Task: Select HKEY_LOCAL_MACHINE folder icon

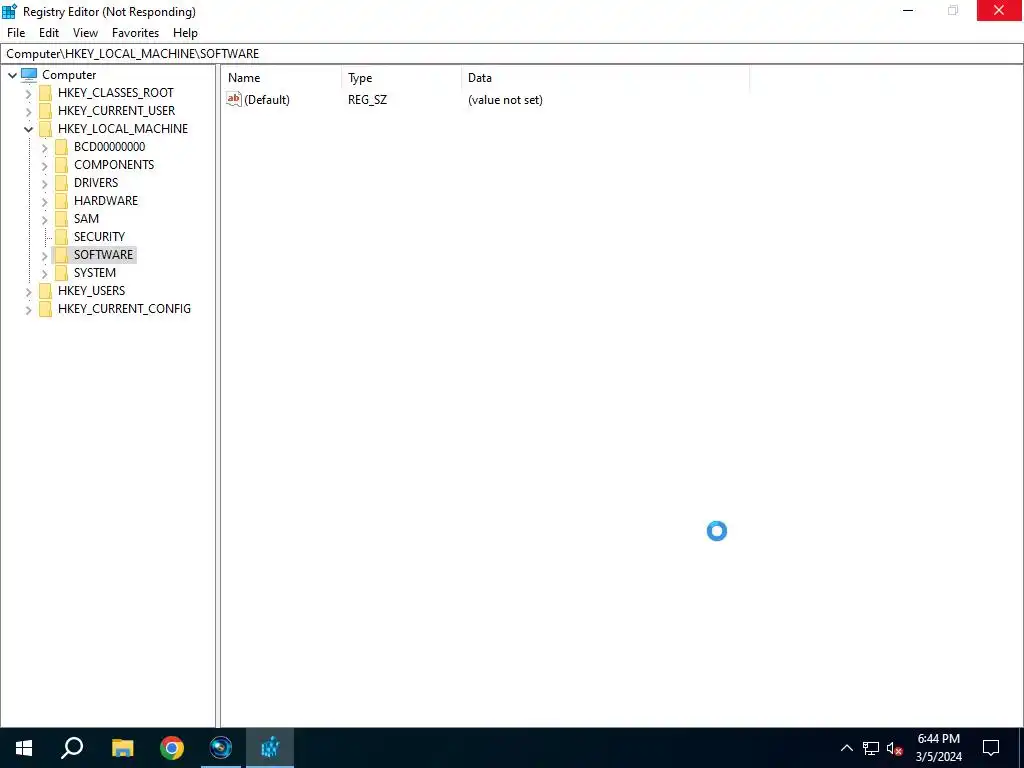Action: click(x=45, y=129)
